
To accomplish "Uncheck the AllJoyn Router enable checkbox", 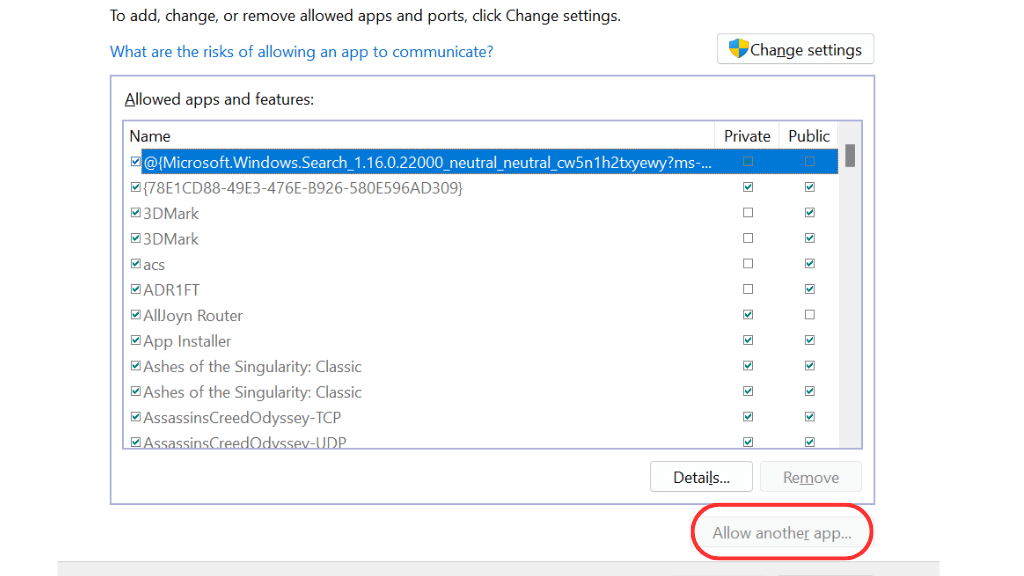I will (135, 315).
